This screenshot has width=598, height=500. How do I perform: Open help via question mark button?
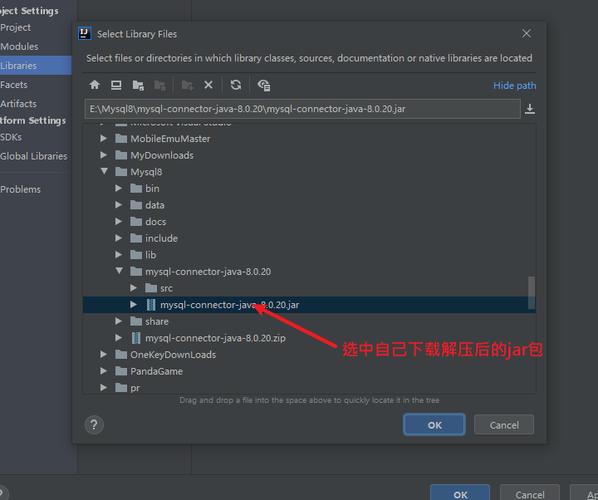[94, 424]
